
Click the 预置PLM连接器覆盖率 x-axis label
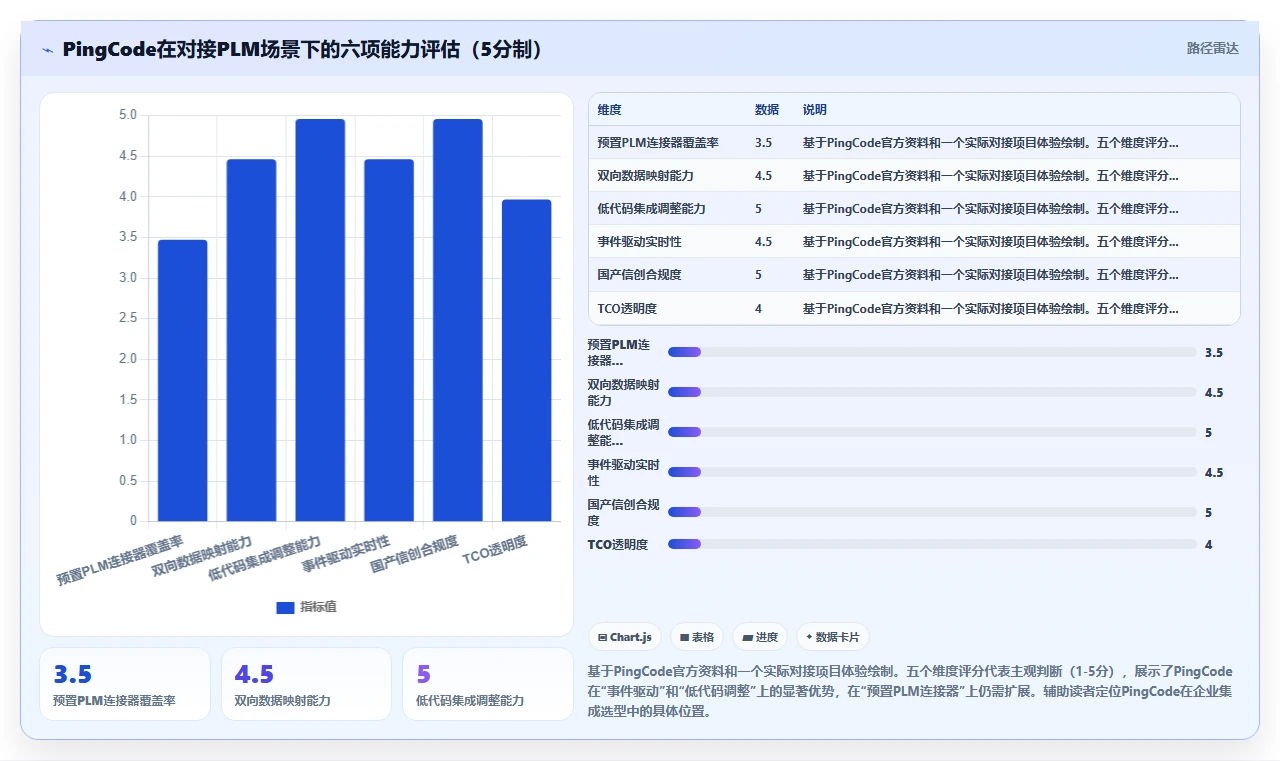[120, 561]
